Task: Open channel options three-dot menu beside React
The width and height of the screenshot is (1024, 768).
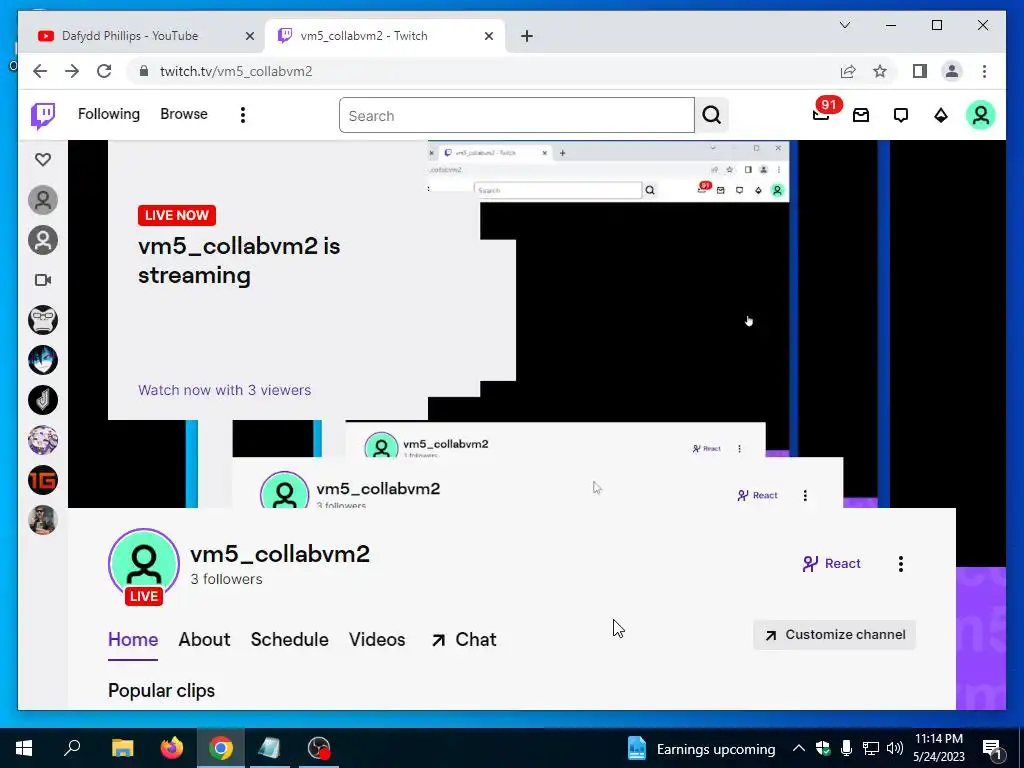Action: [901, 564]
